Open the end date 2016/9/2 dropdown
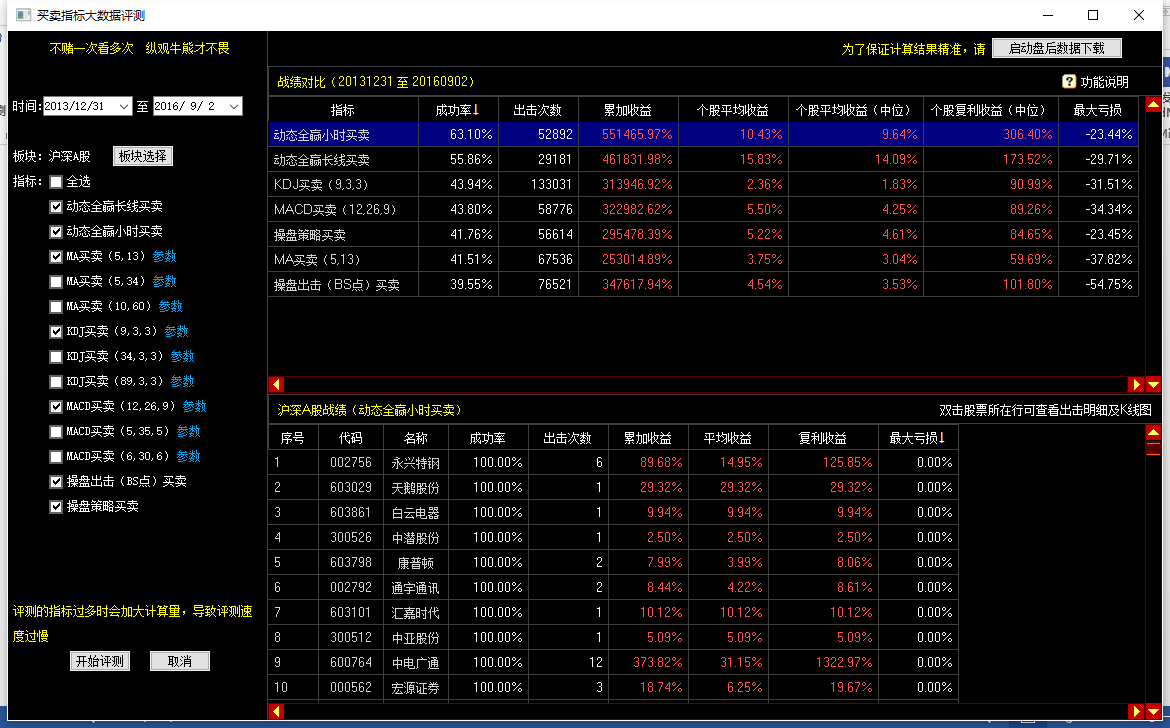Screen dimensions: 1170x728 (234, 106)
